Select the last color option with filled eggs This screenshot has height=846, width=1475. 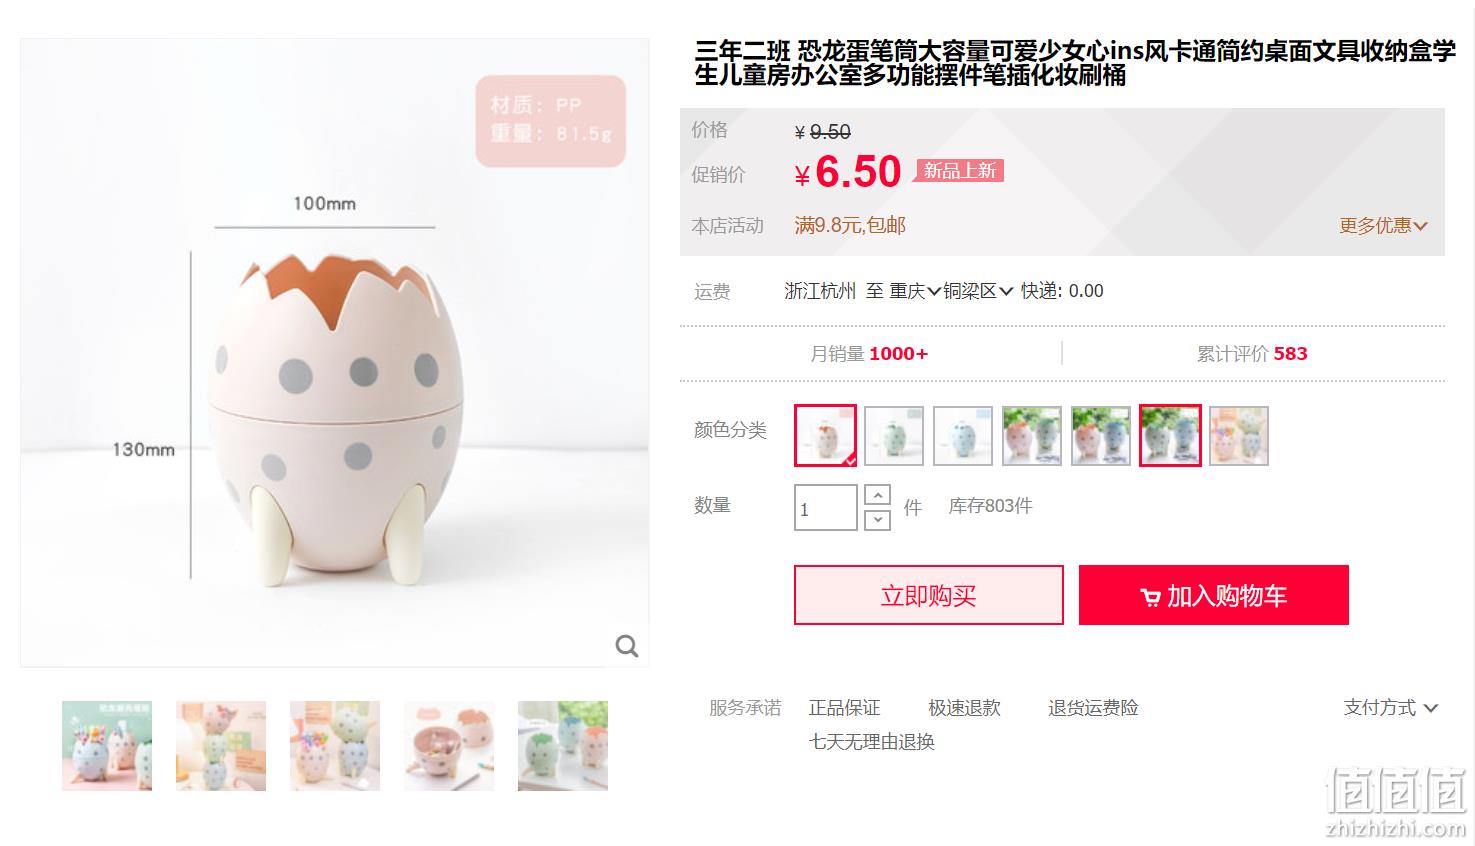[1239, 435]
